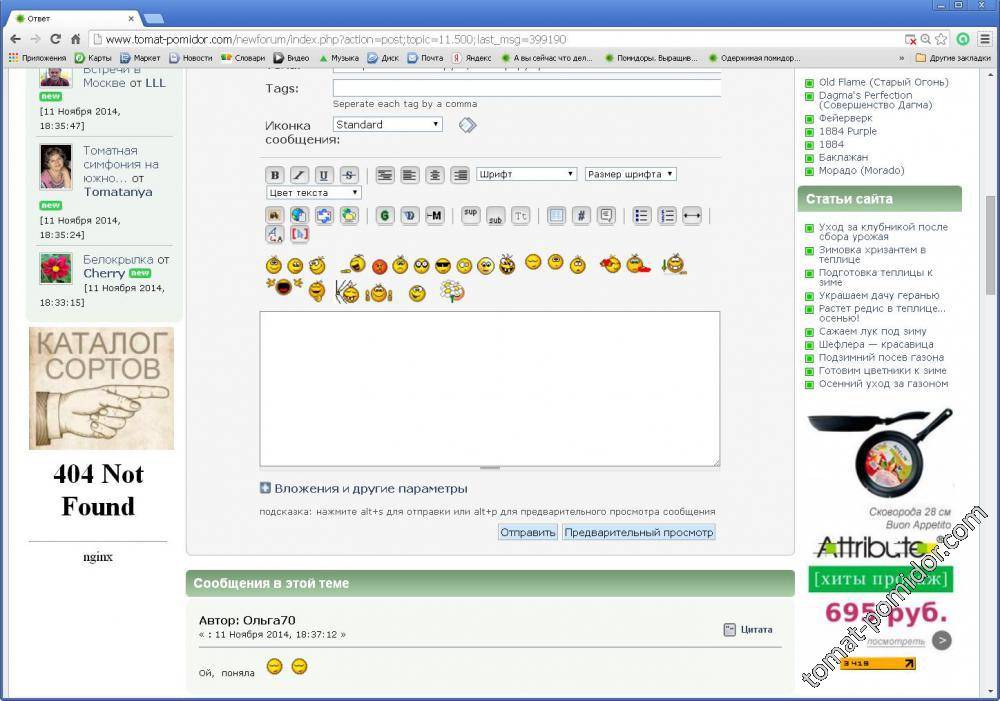Open the Новости bookmark
Image resolution: width=1000 pixels, height=701 pixels.
[190, 58]
